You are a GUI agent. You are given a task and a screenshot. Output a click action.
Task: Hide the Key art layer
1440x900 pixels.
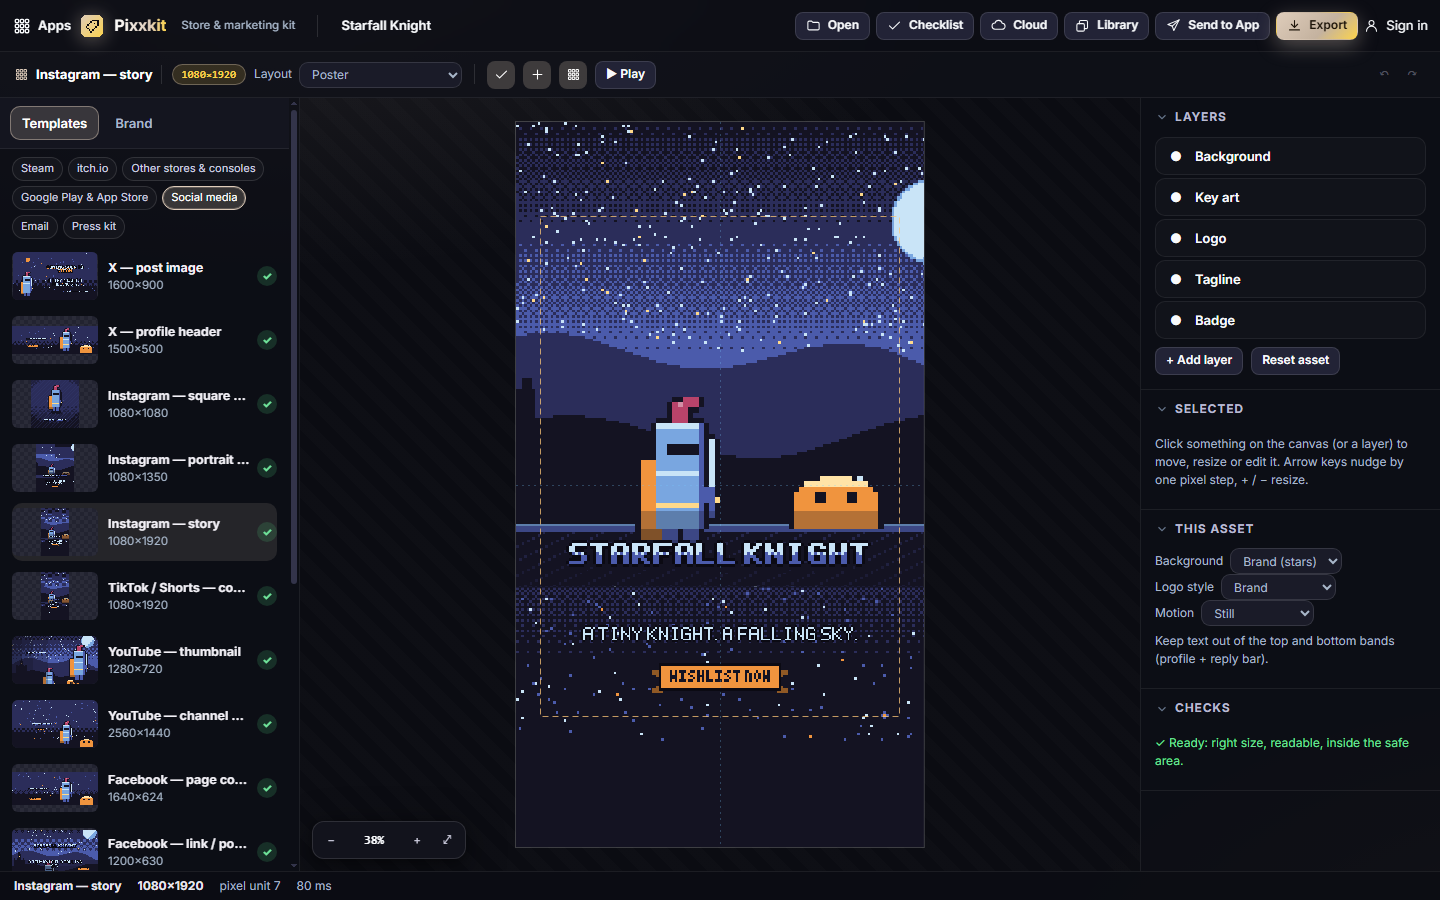pyautogui.click(x=1176, y=198)
